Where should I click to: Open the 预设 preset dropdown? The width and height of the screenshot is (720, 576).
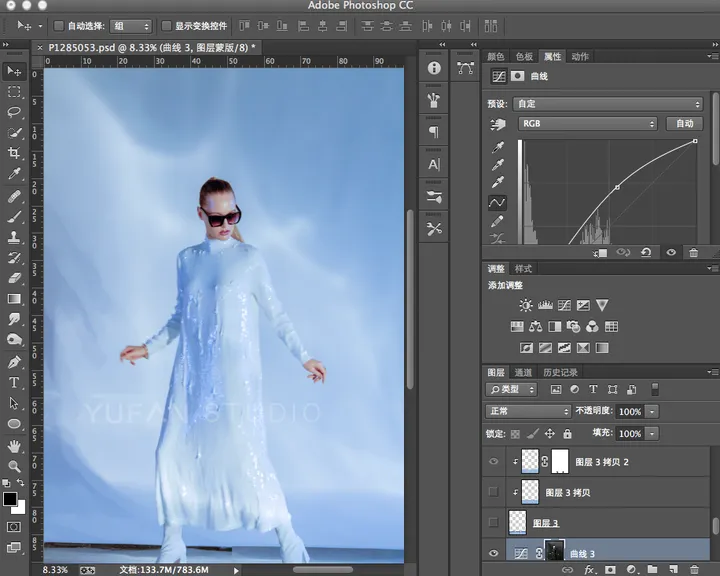(608, 104)
